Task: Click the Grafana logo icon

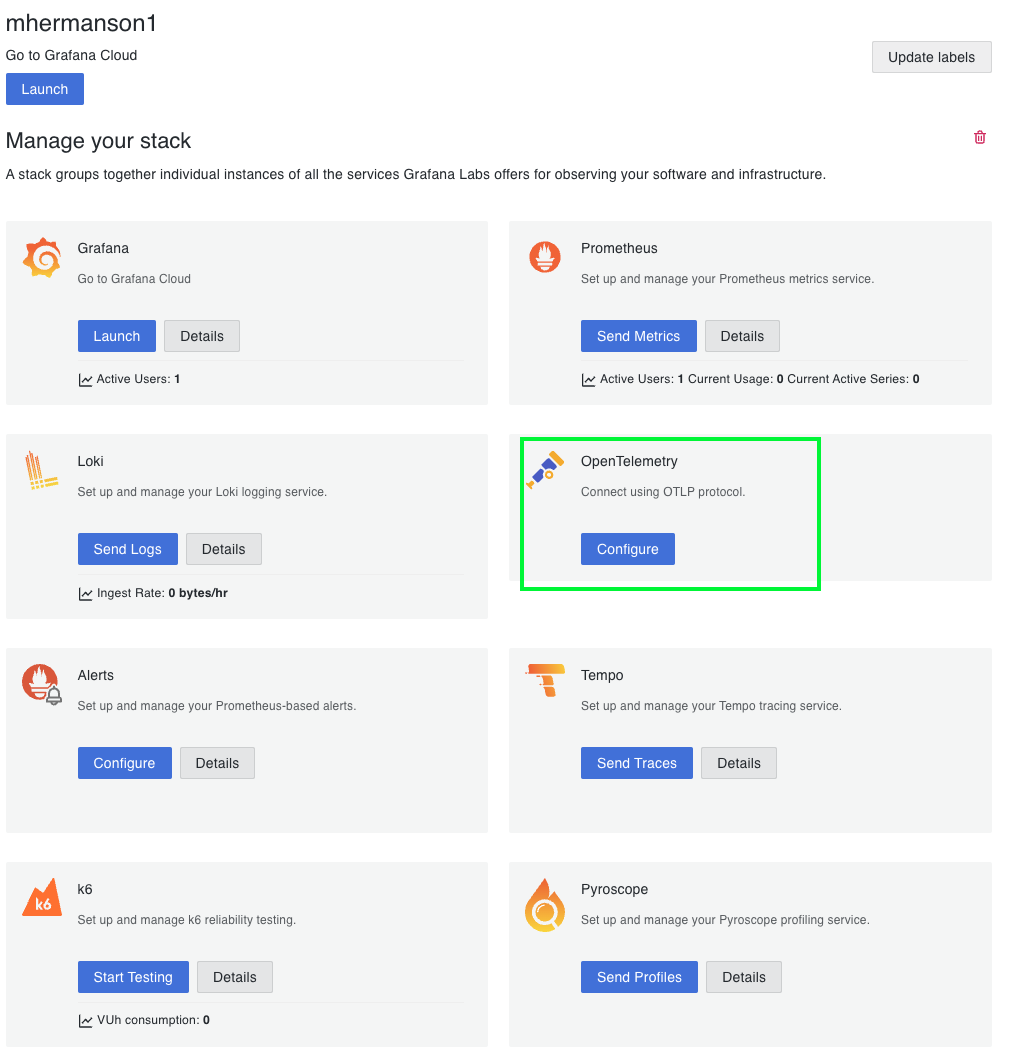Action: point(41,257)
